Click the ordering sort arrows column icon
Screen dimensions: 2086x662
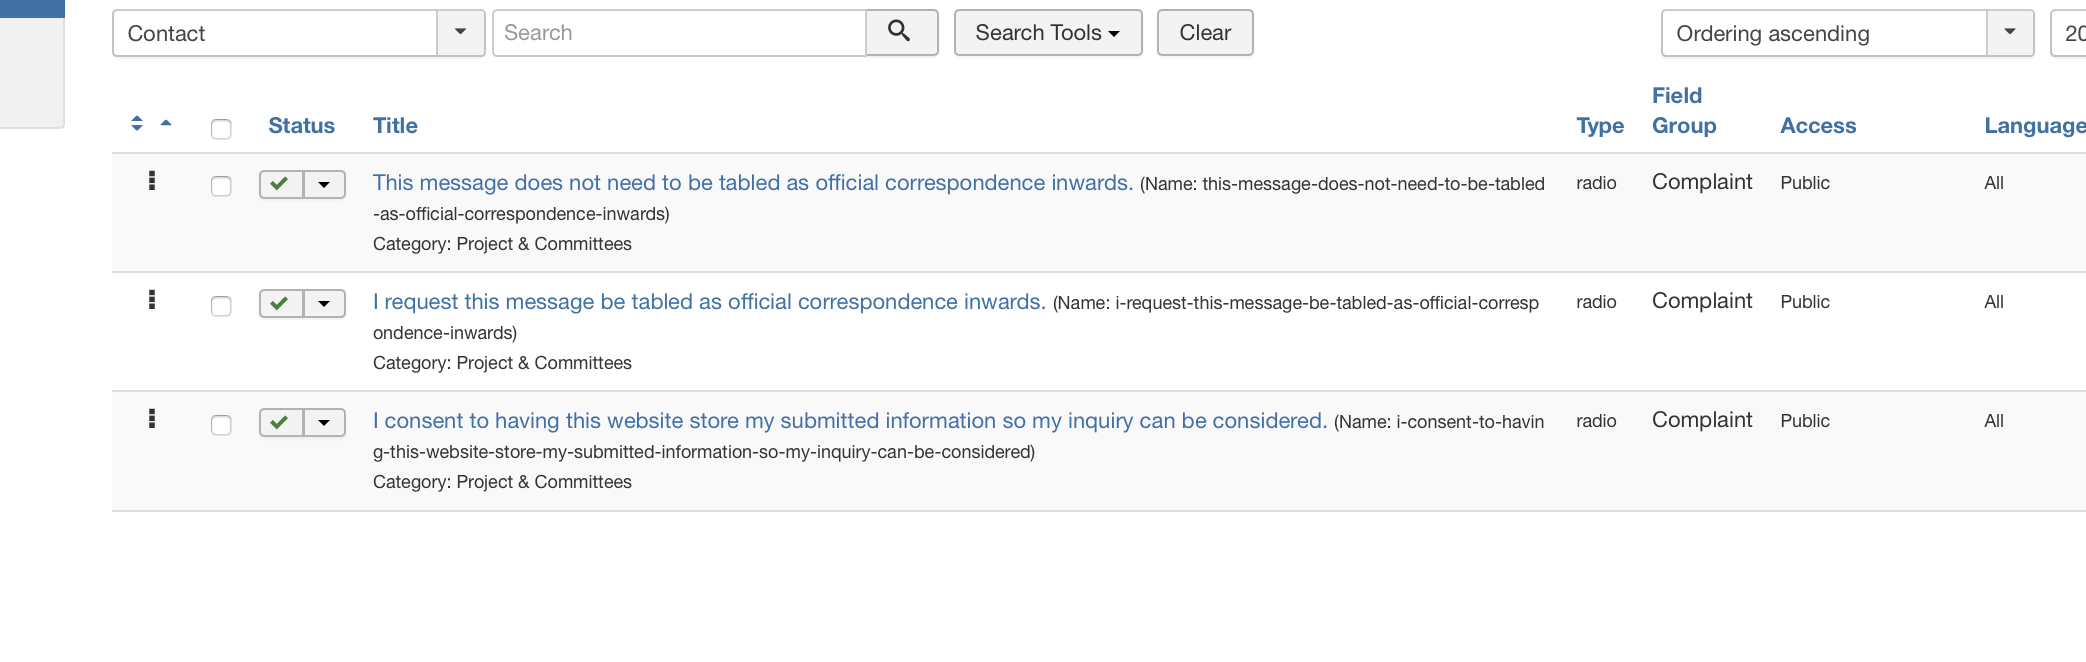point(138,124)
